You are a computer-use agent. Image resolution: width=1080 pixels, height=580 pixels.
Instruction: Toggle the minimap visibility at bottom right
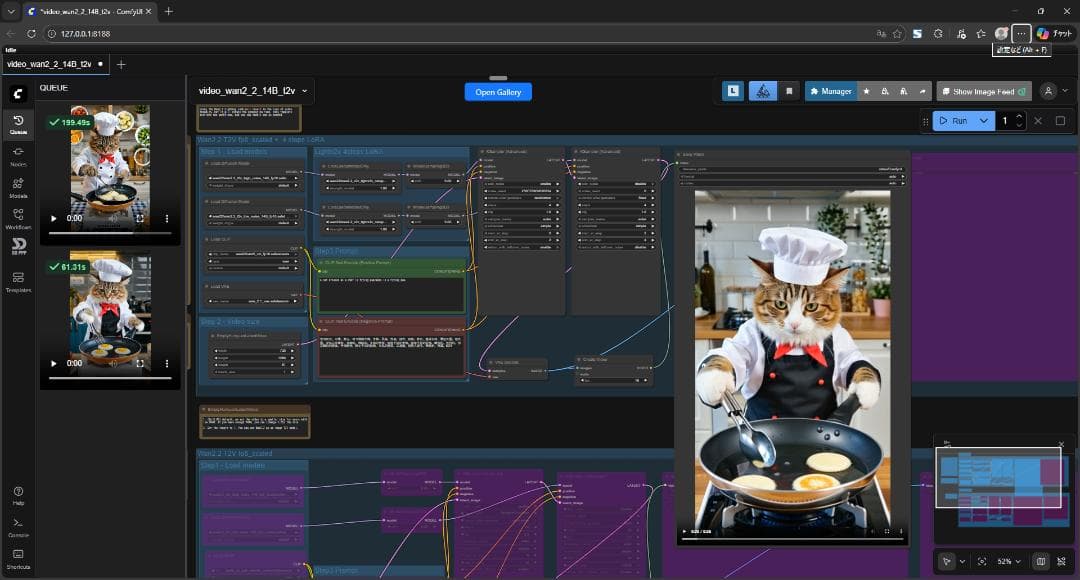pyautogui.click(x=1041, y=561)
